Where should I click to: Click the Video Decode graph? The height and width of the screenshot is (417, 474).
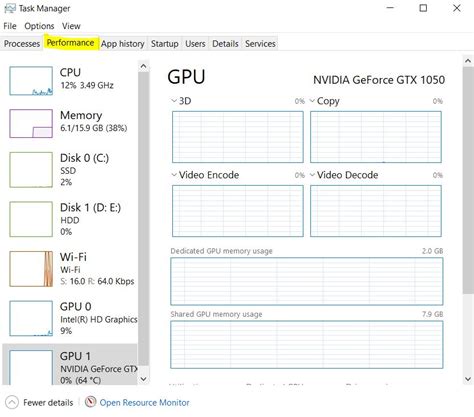(x=376, y=211)
